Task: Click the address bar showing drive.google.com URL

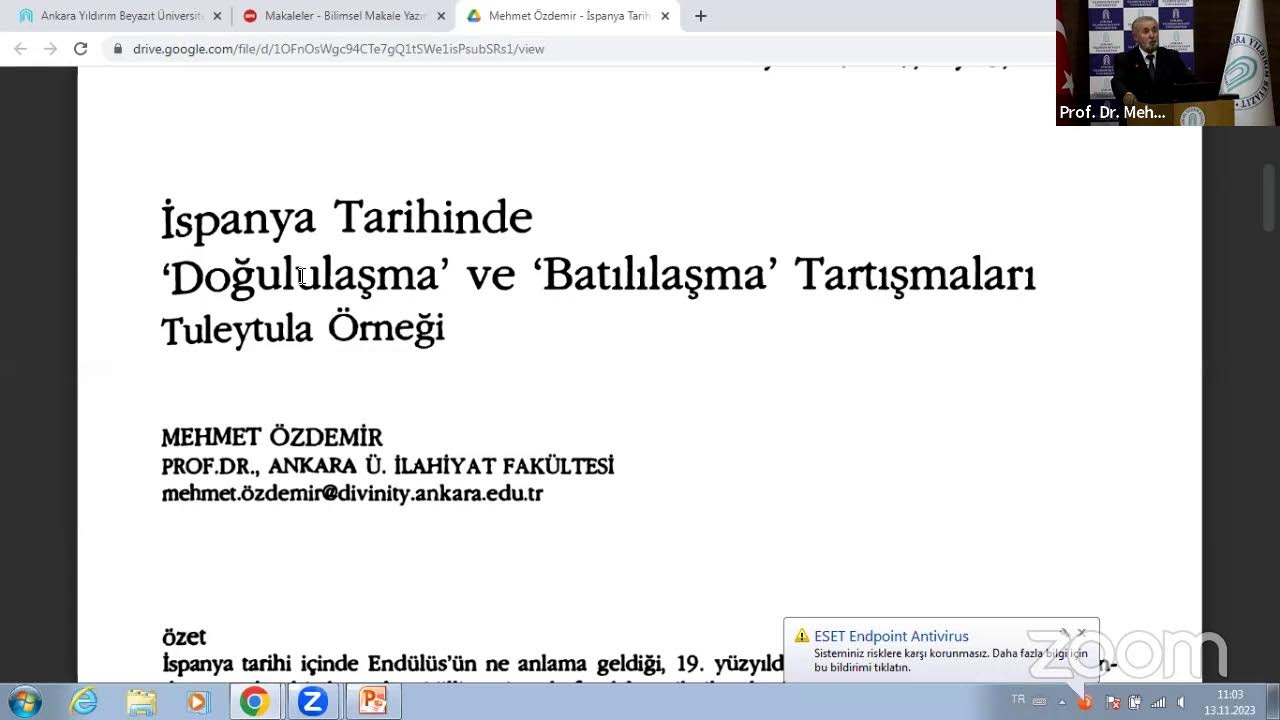Action: [580, 48]
